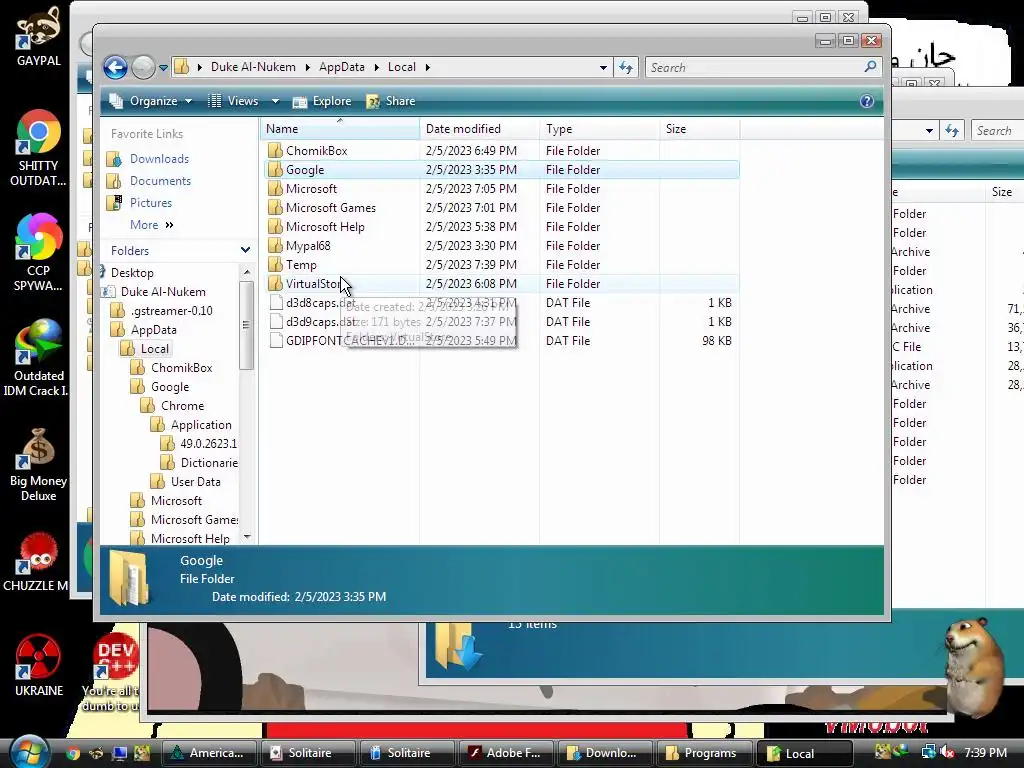This screenshot has width=1024, height=768.
Task: Click the Dev-C++ desktop shortcut
Action: 112,673
